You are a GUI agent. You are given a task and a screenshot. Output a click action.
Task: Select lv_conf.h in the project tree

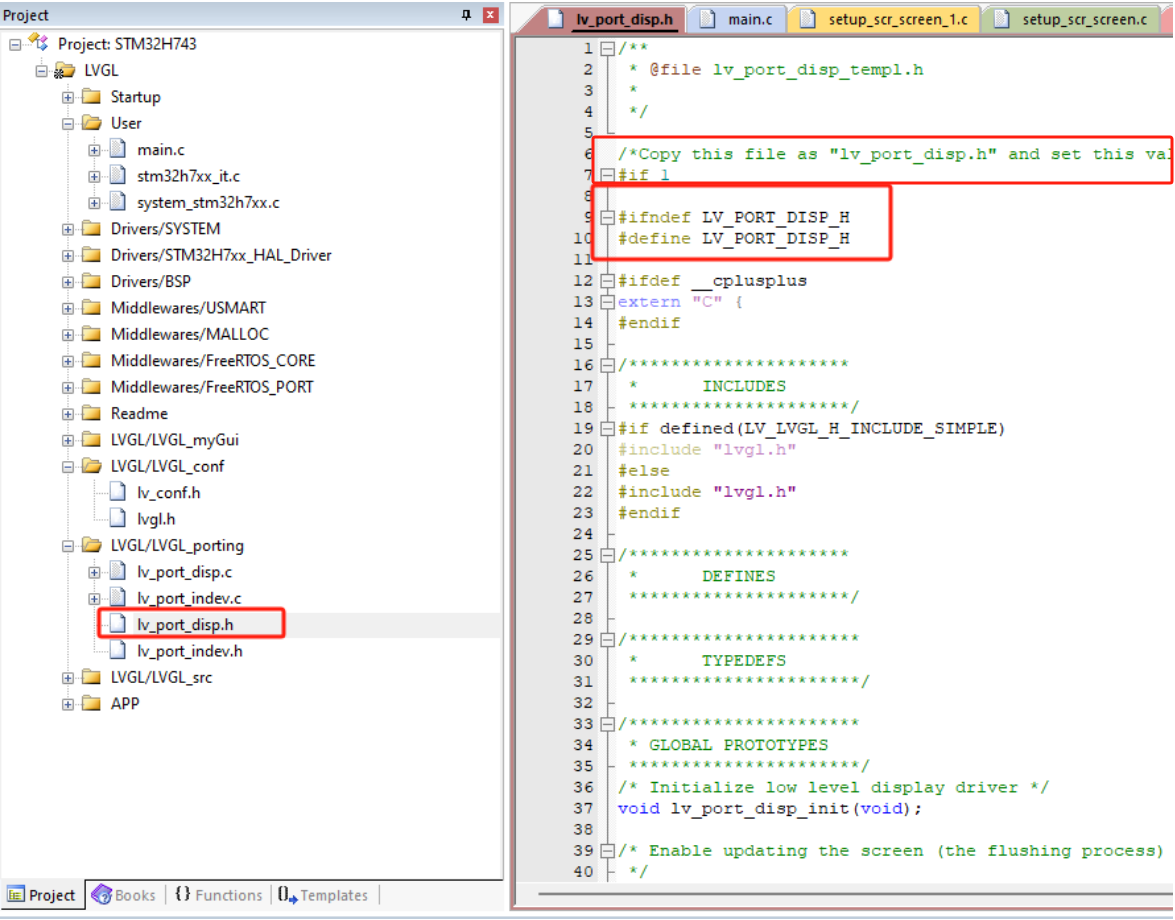point(169,493)
